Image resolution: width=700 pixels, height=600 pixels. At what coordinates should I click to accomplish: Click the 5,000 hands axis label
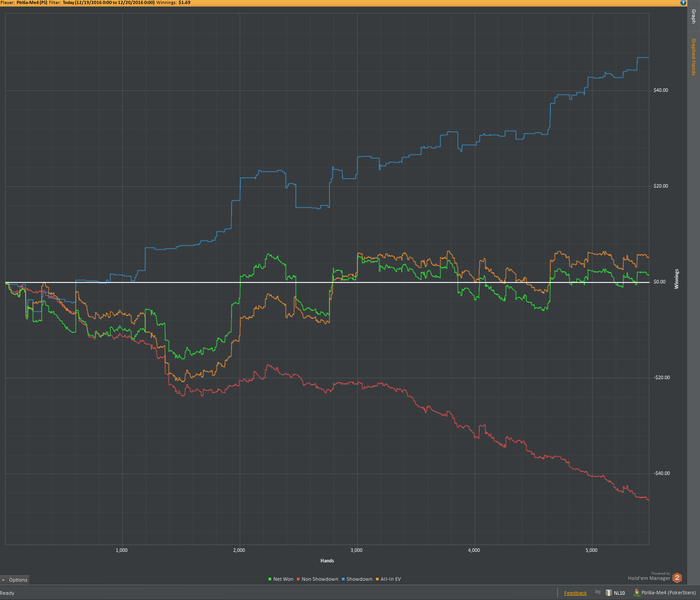pyautogui.click(x=591, y=550)
